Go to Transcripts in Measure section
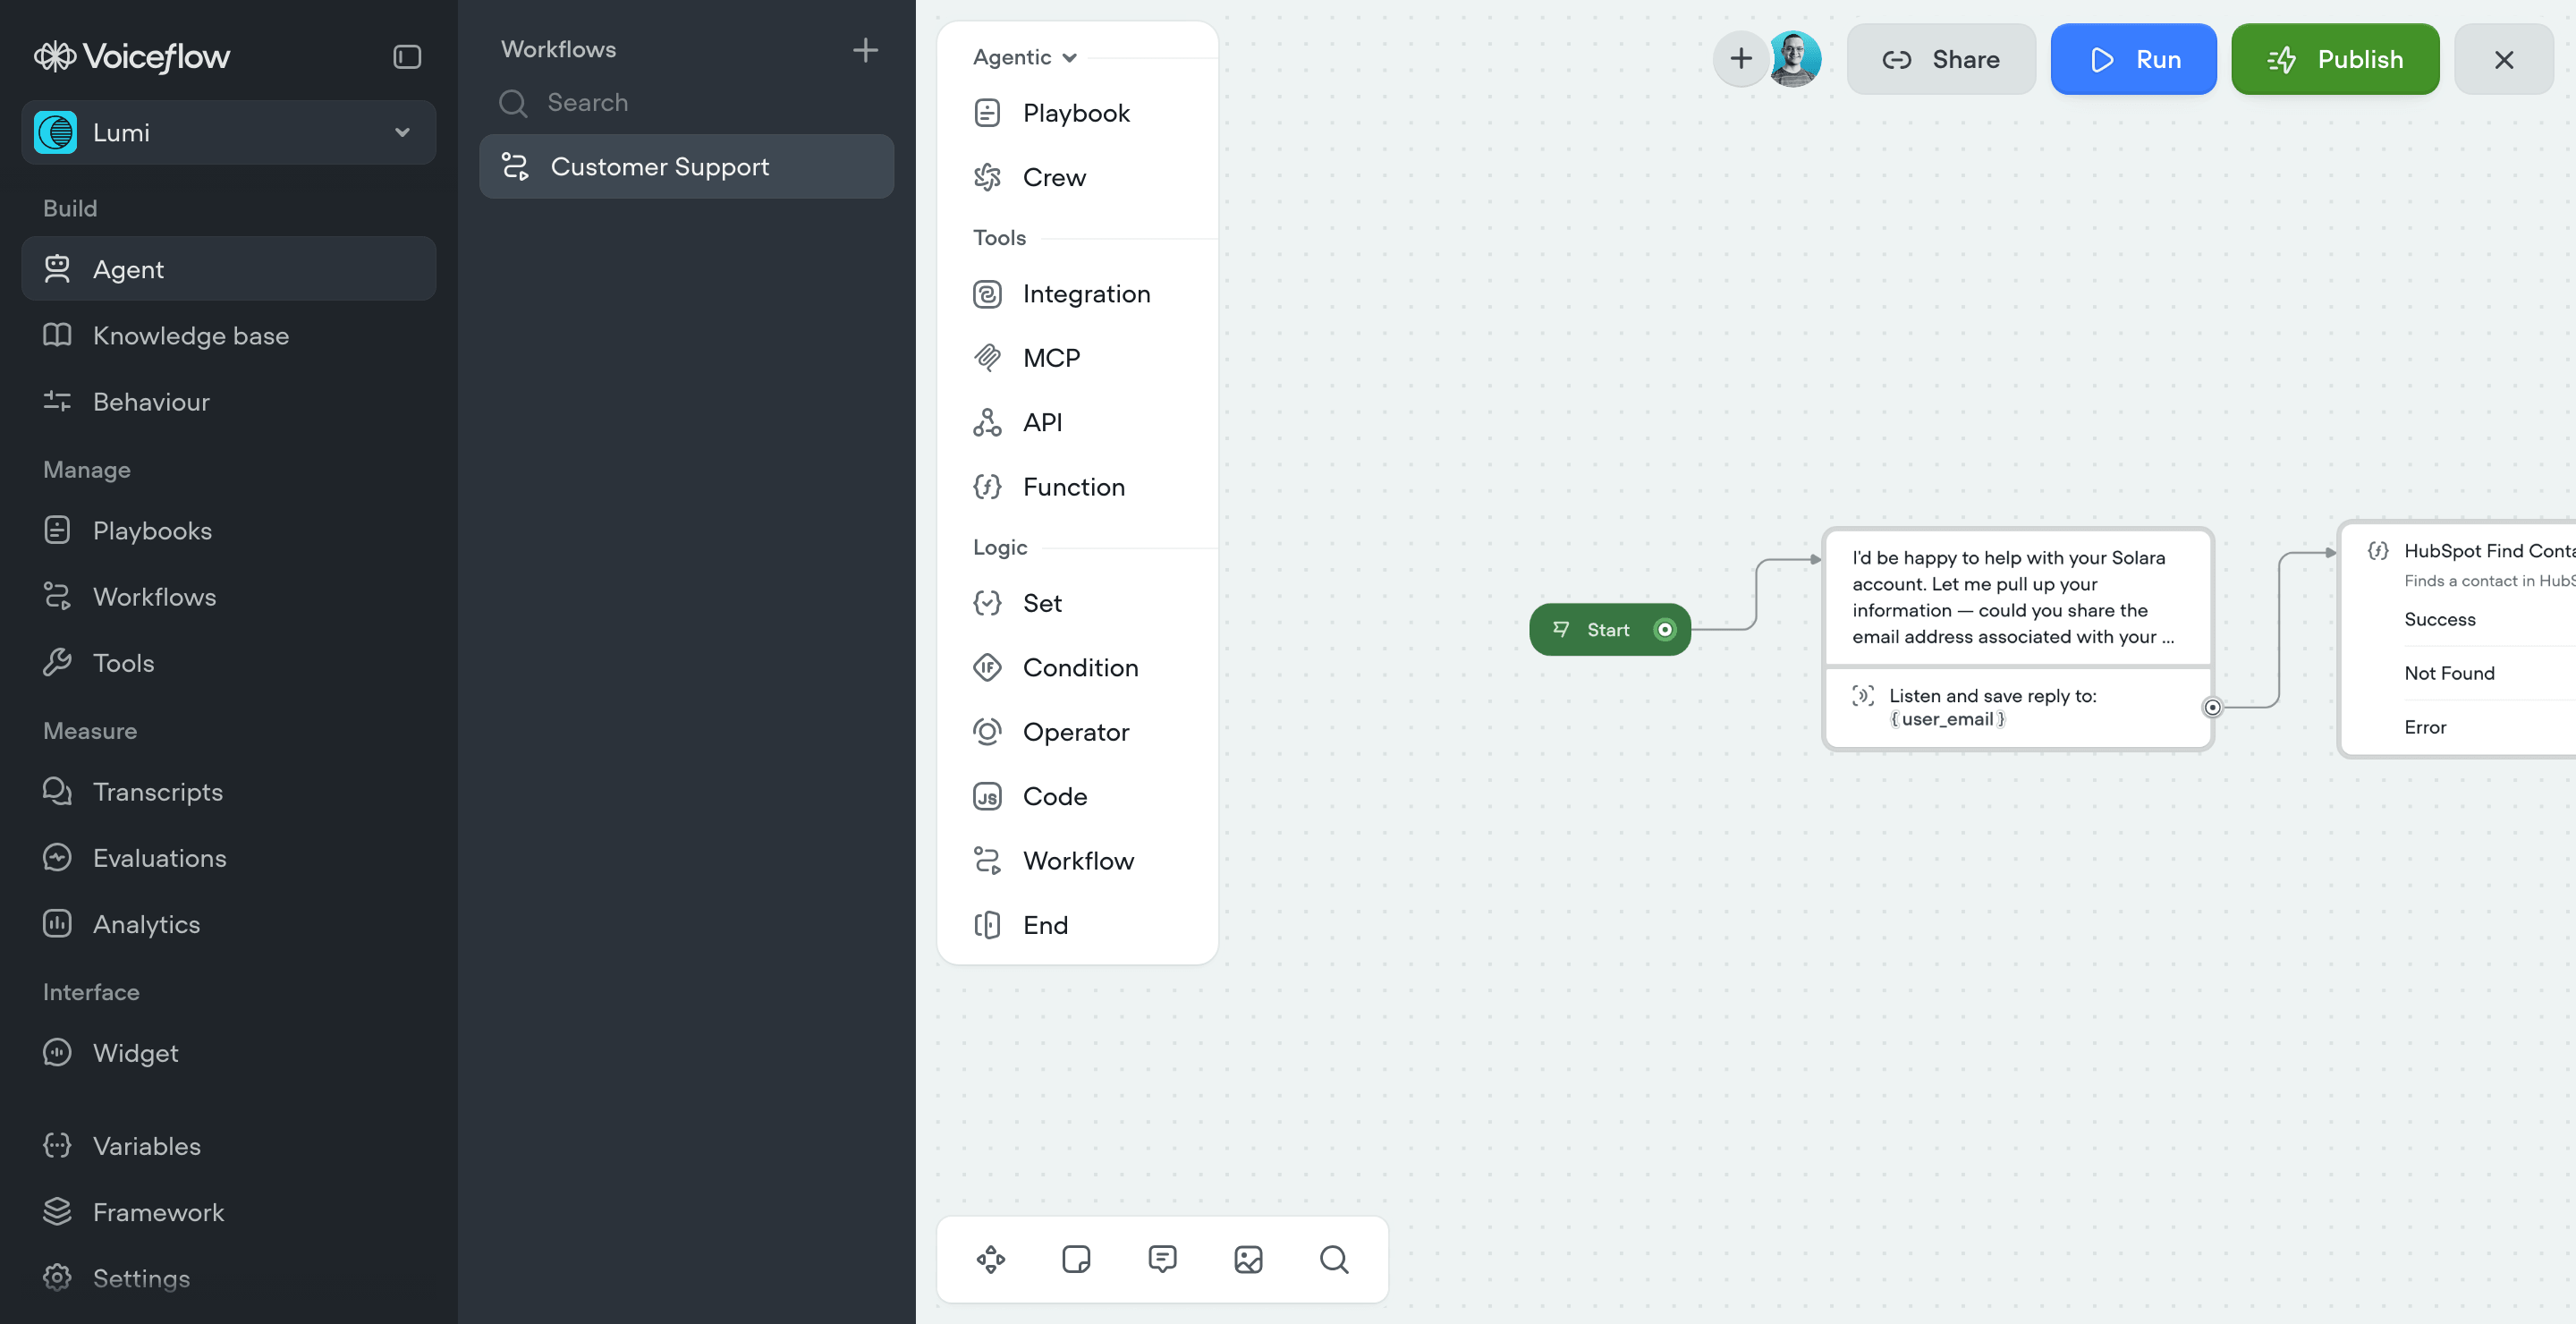This screenshot has width=2576, height=1324. pos(158,792)
